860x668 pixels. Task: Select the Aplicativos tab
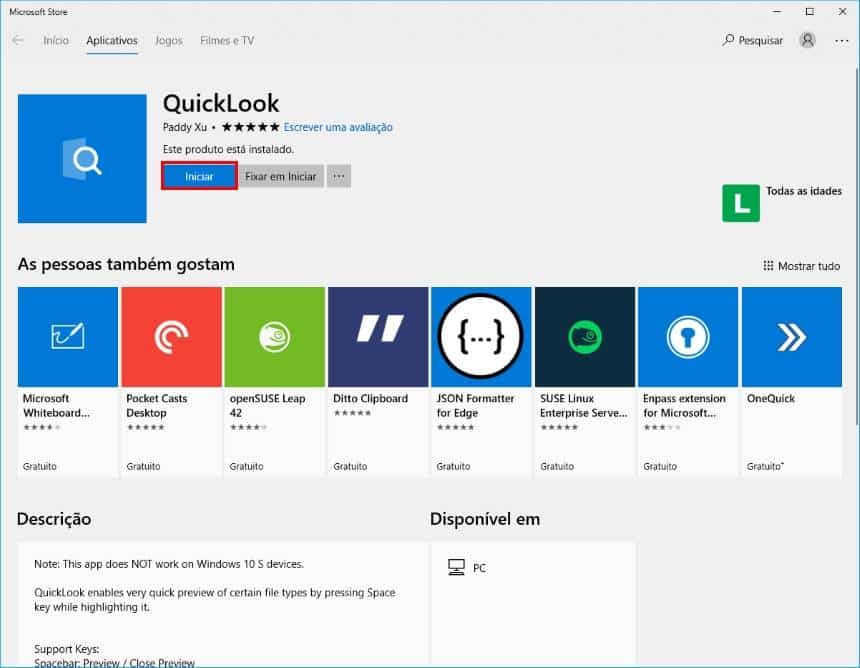click(x=112, y=41)
